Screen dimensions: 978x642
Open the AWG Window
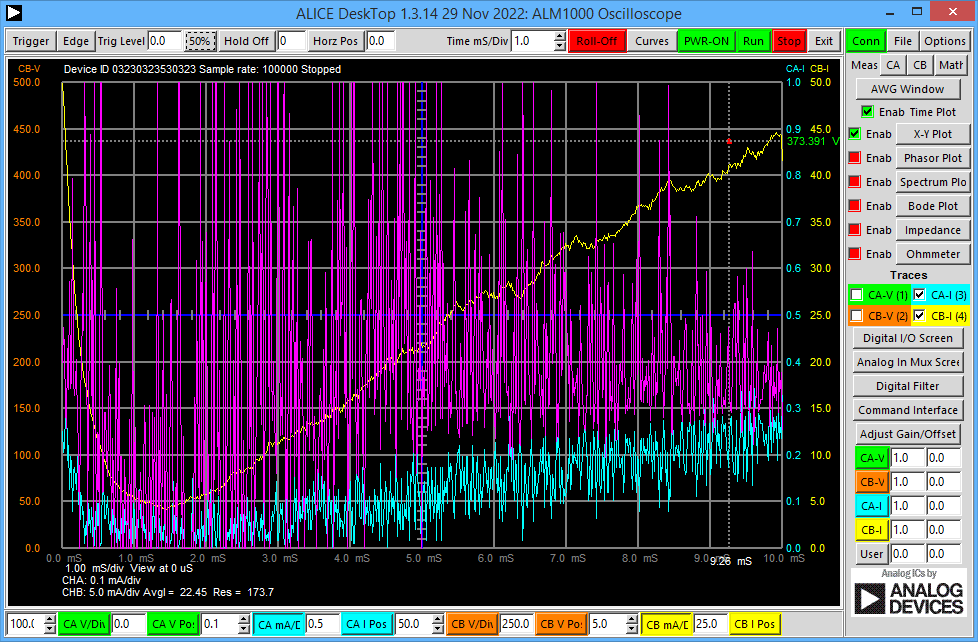[906, 88]
